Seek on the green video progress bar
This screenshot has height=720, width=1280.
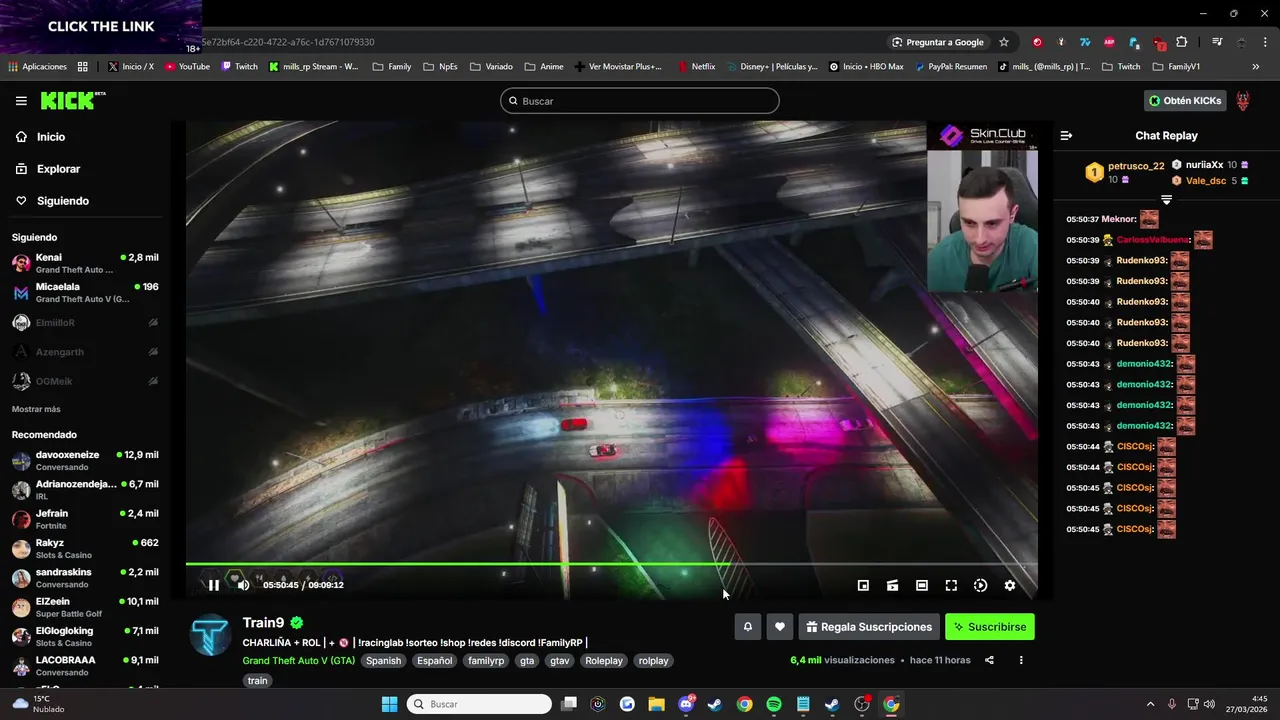(x=611, y=564)
